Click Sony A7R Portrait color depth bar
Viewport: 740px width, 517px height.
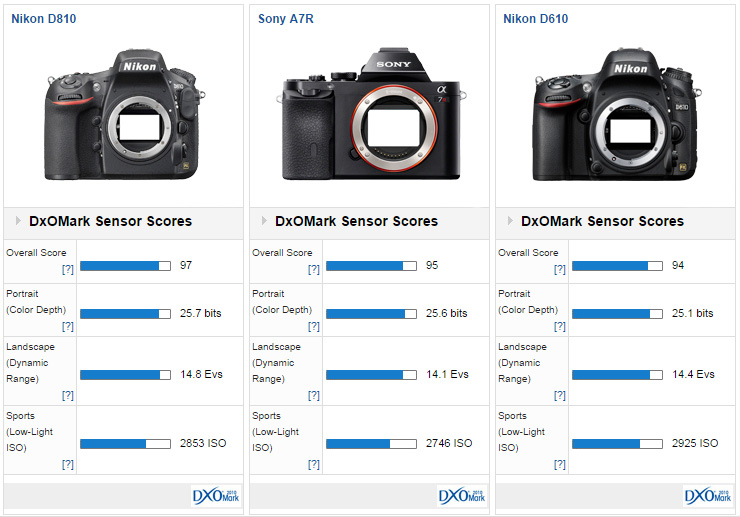pyautogui.click(x=371, y=314)
